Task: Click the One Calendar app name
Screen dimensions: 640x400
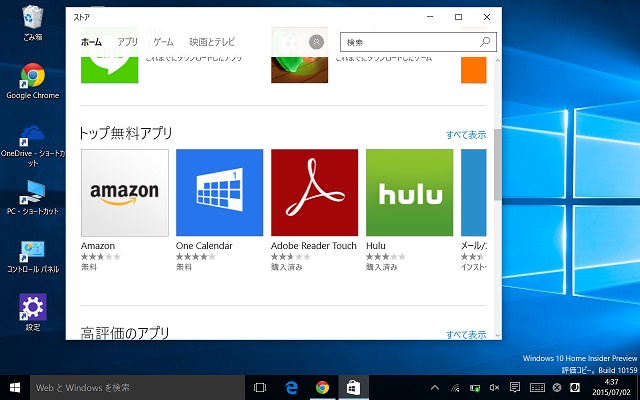Action: pyautogui.click(x=204, y=246)
